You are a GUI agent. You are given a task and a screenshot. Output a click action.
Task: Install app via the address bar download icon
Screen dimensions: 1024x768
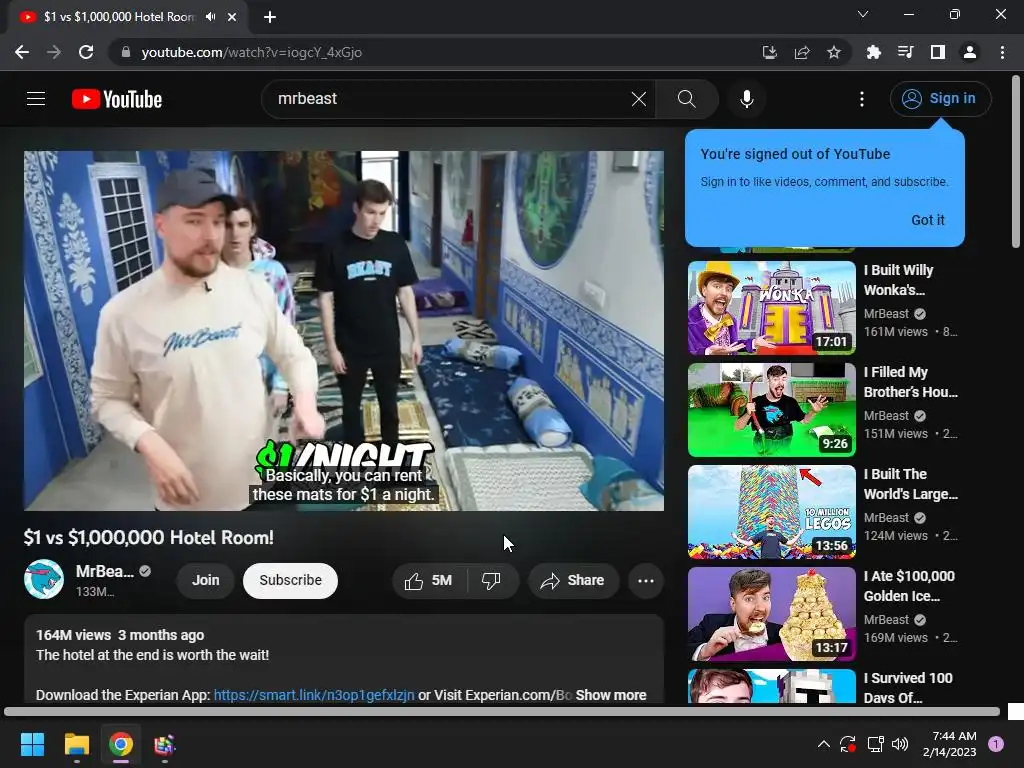tap(770, 52)
